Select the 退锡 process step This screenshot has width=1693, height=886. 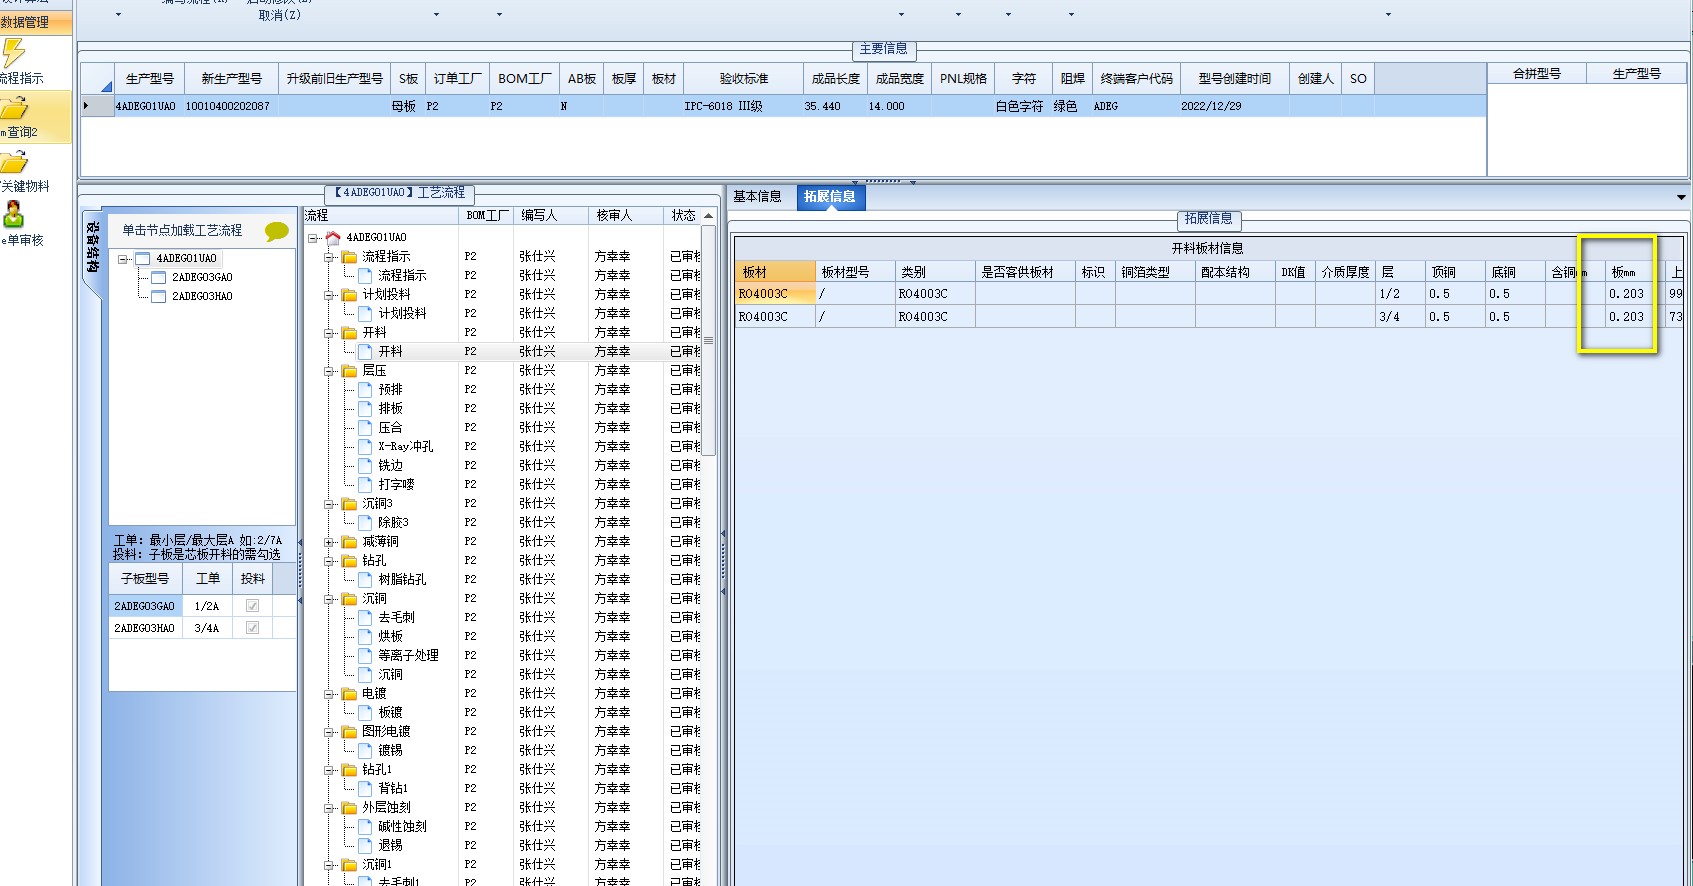click(x=390, y=846)
